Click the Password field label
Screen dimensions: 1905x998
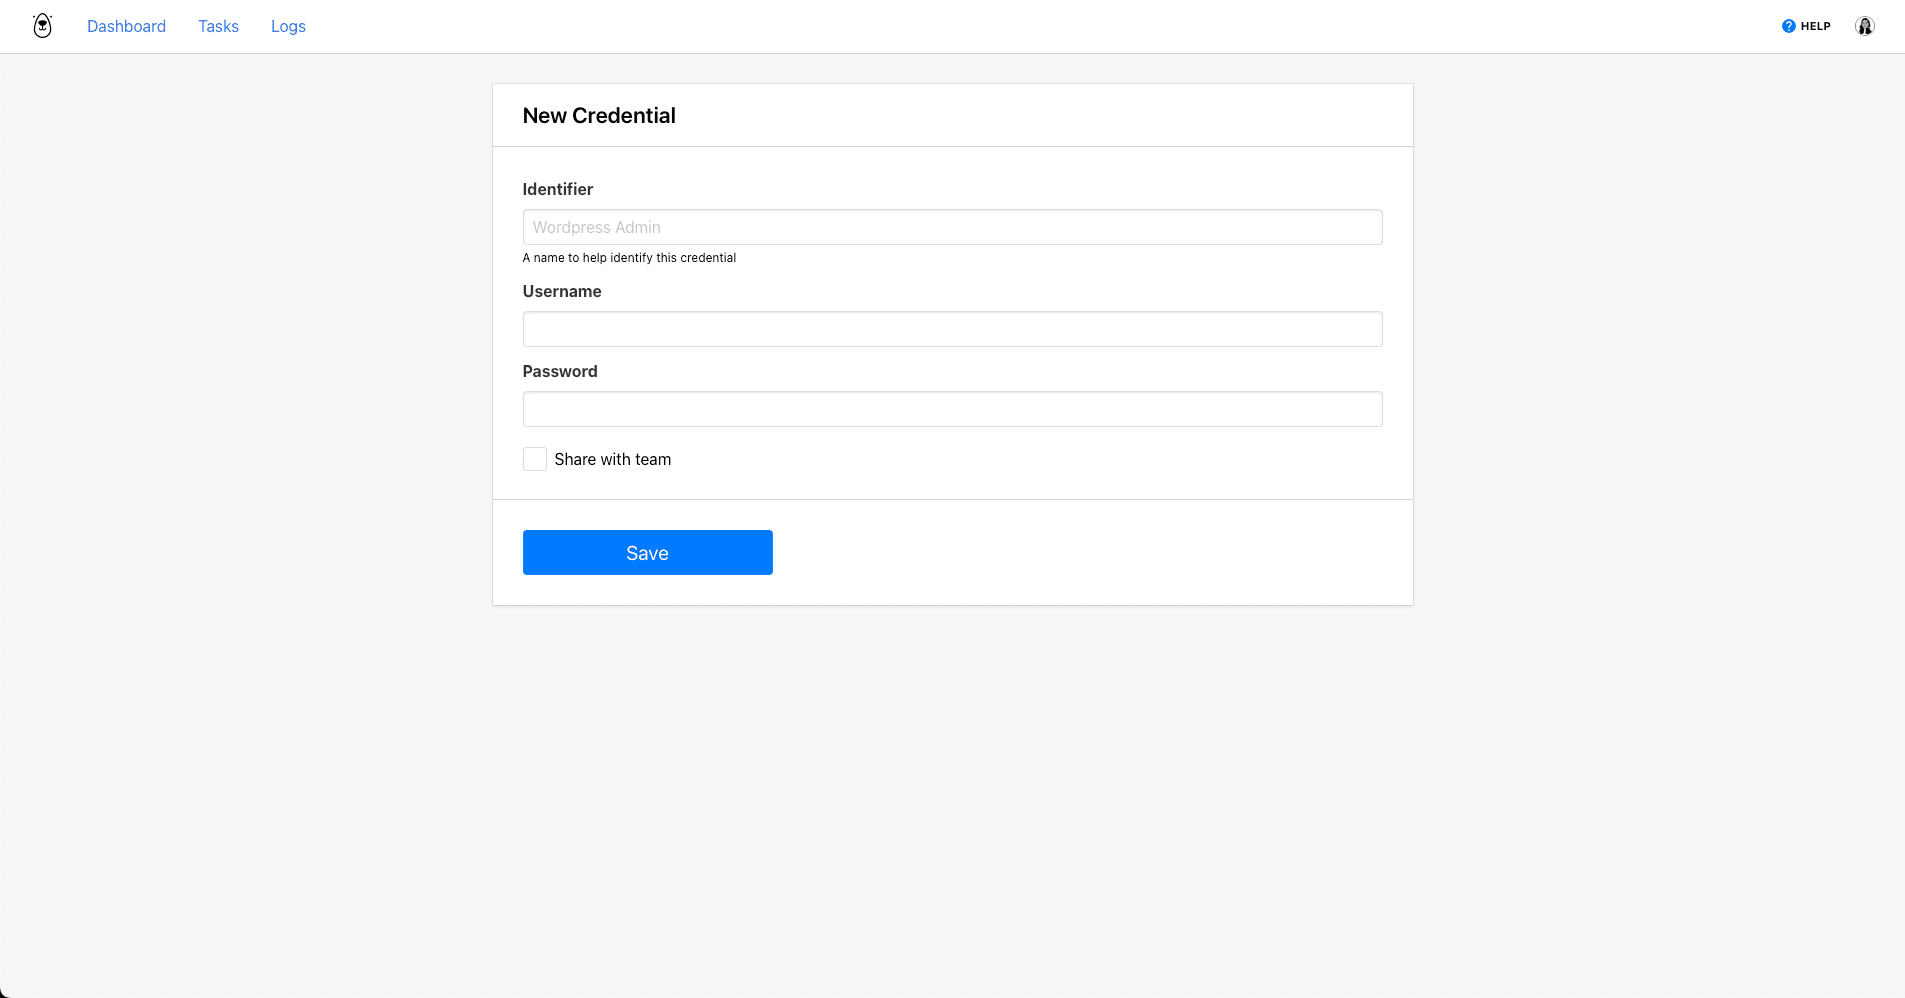(x=559, y=371)
